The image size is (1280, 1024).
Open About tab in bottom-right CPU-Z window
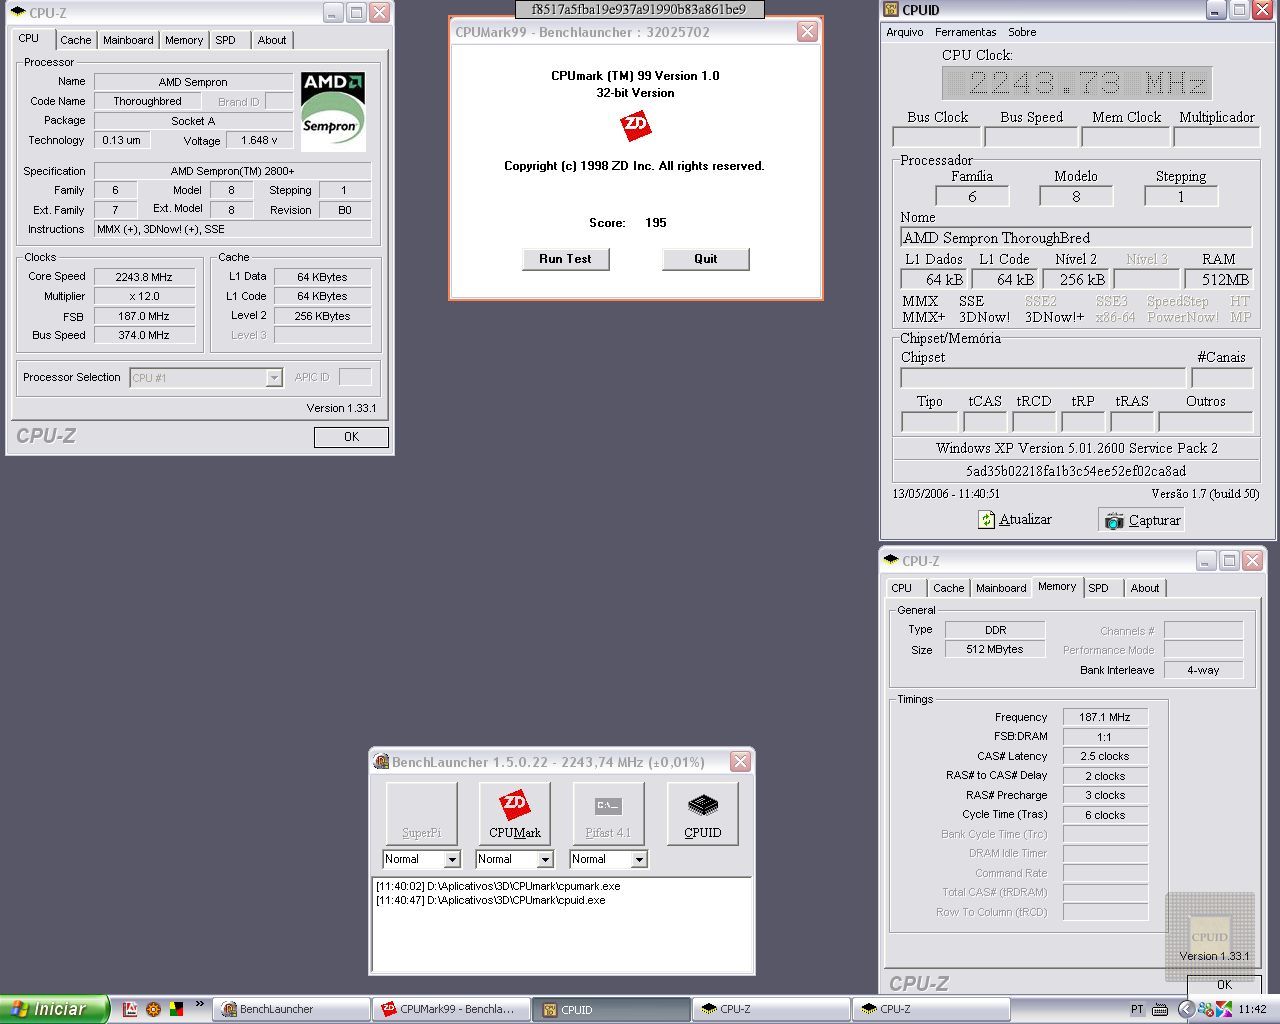pos(1145,588)
